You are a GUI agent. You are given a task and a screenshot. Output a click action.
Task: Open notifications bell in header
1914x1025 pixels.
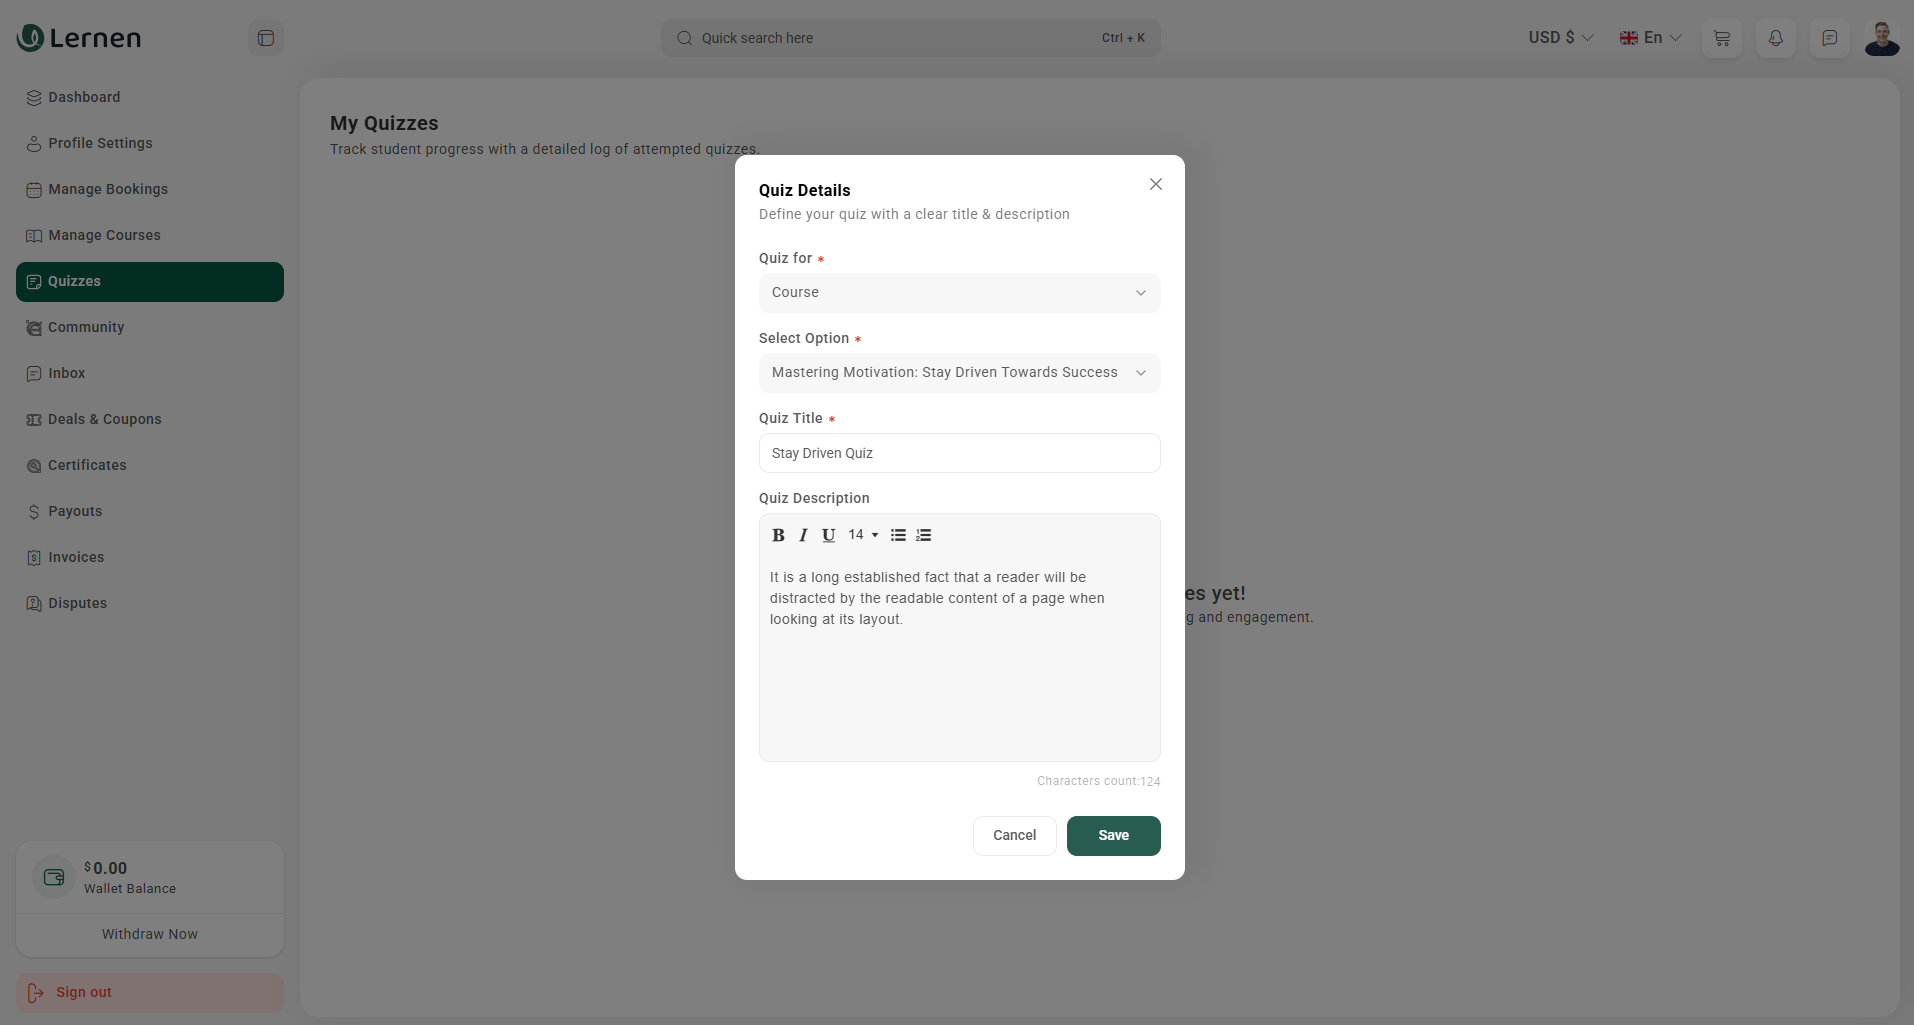point(1776,38)
